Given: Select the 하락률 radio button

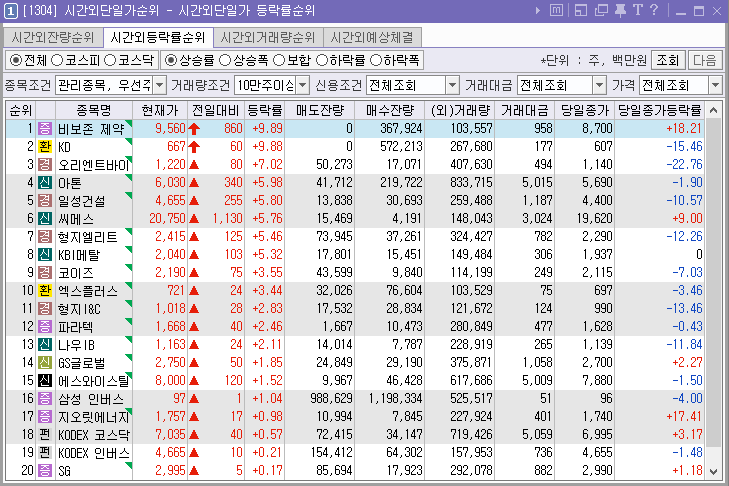Looking at the screenshot, I should [322, 60].
